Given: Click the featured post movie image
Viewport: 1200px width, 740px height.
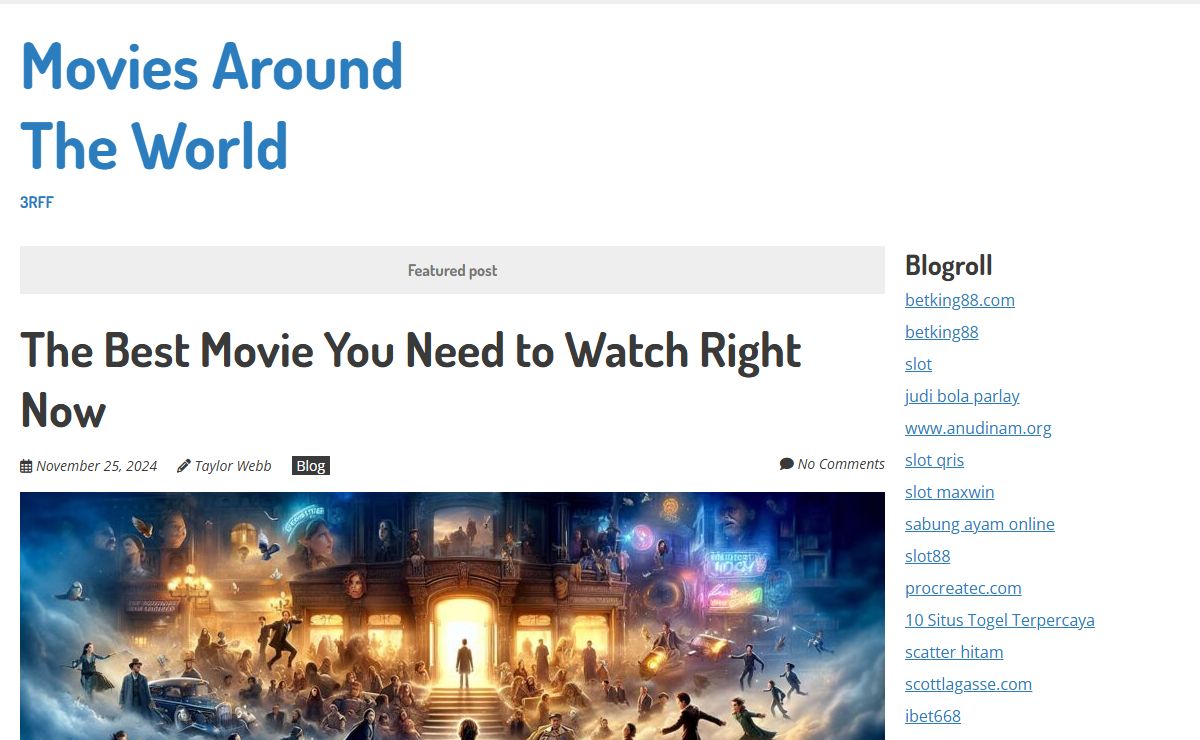Looking at the screenshot, I should (452, 615).
